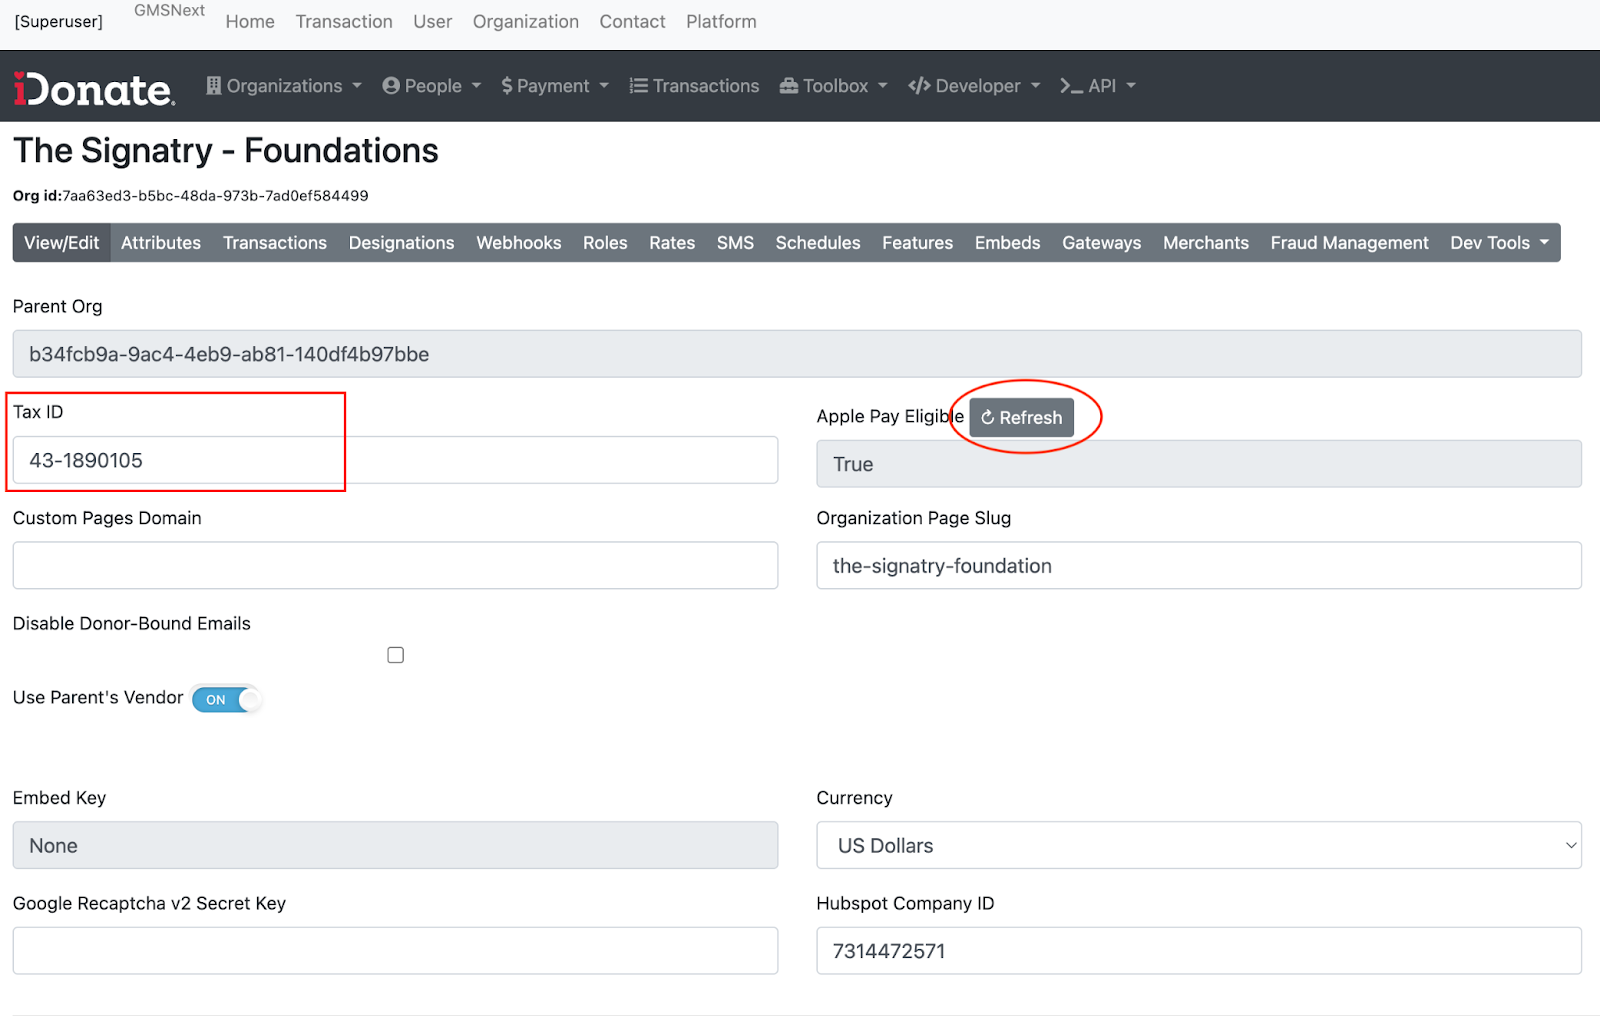Open the User link in top bar
This screenshot has width=1600, height=1016.
coord(433,22)
